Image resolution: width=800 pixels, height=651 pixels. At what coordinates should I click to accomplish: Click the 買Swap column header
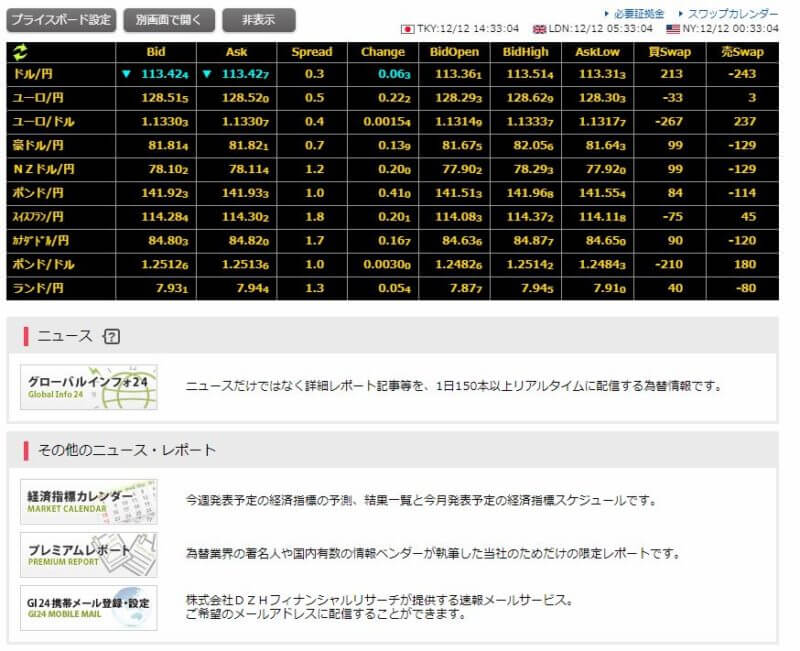tap(669, 52)
